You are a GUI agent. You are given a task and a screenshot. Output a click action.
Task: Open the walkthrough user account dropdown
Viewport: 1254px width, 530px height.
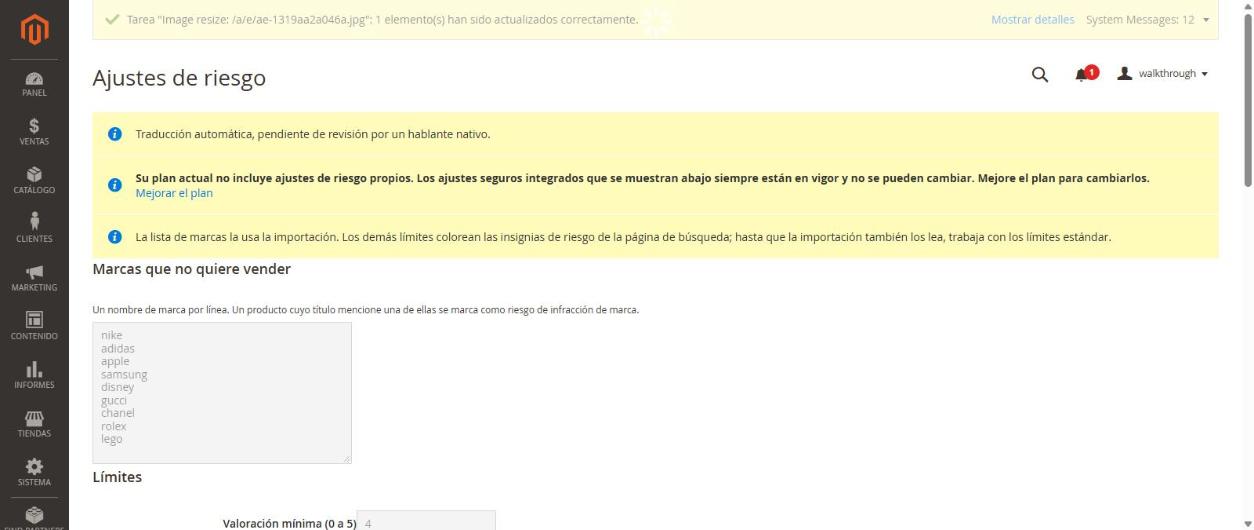[1162, 74]
